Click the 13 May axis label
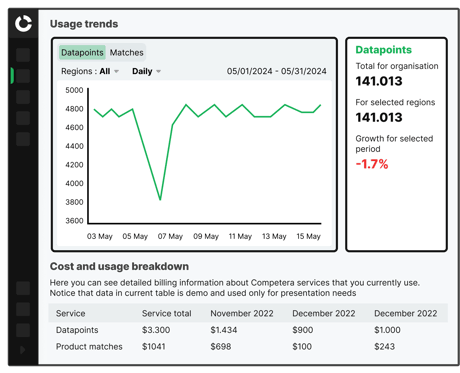460x373 pixels. click(274, 236)
